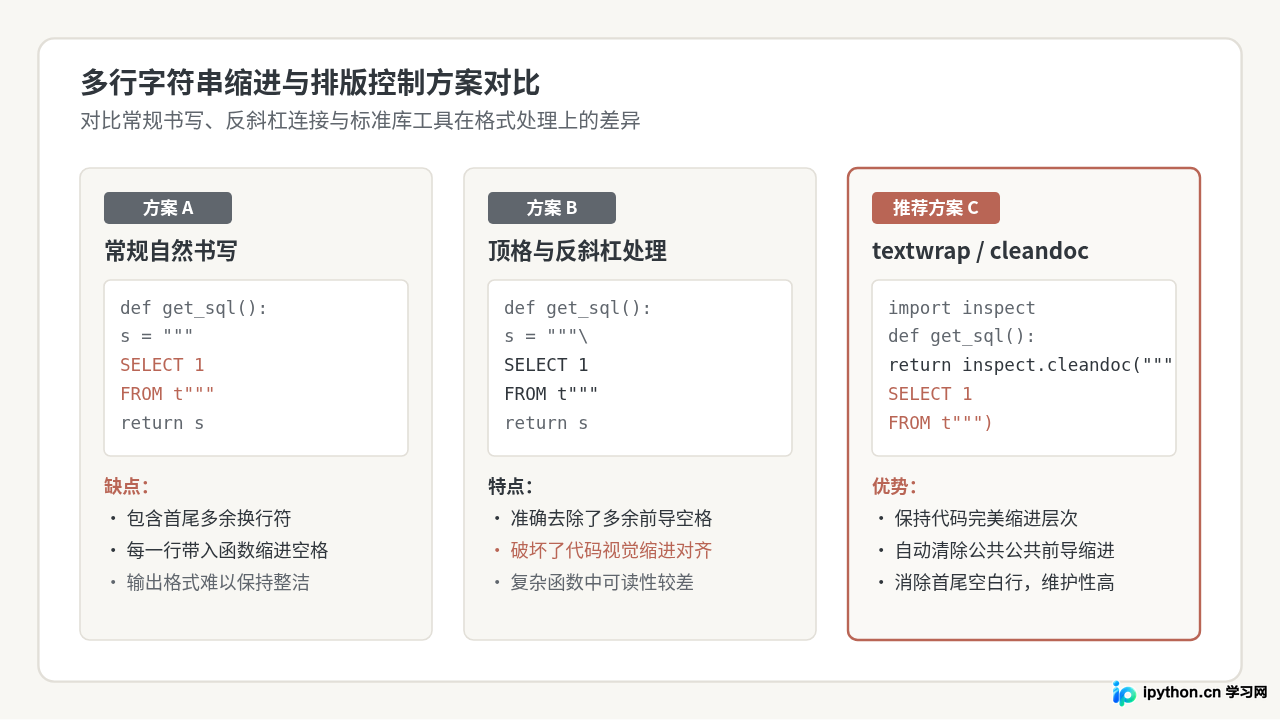Click the bullet 每一行带入函数缩进空格
Viewport: 1280px width, 720px height.
218,551
